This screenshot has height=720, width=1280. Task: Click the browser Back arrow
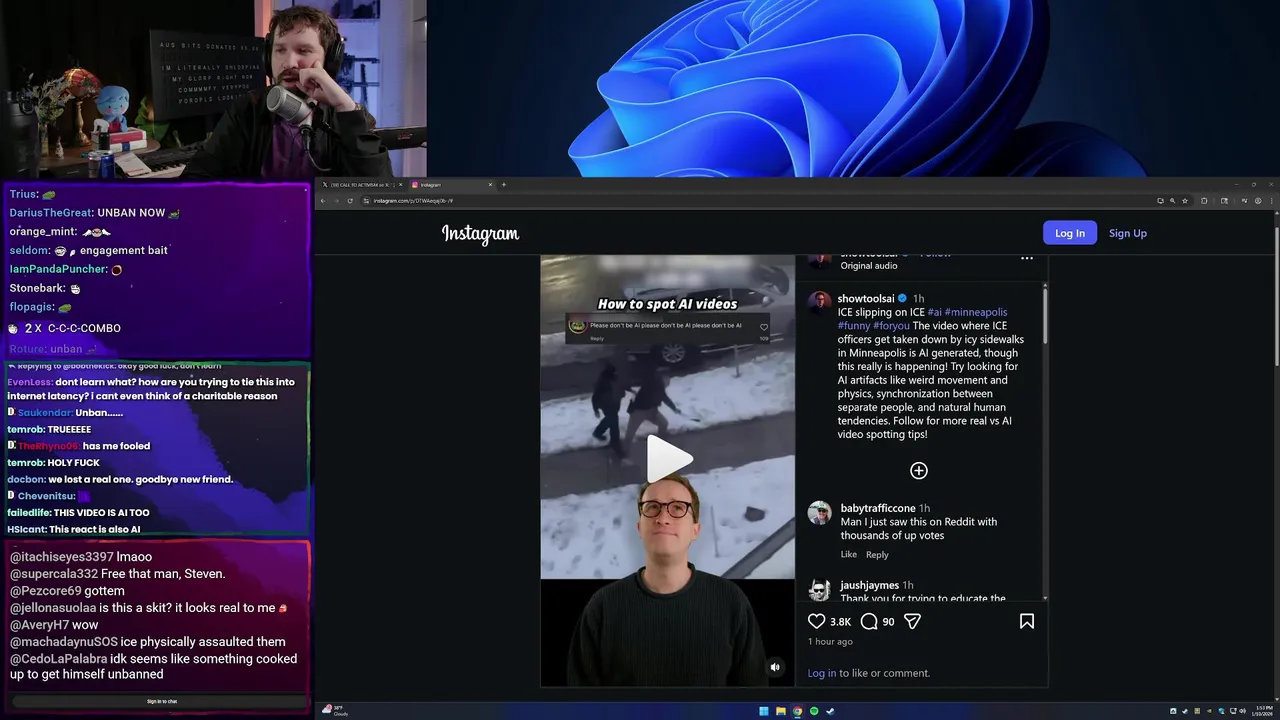pos(323,201)
